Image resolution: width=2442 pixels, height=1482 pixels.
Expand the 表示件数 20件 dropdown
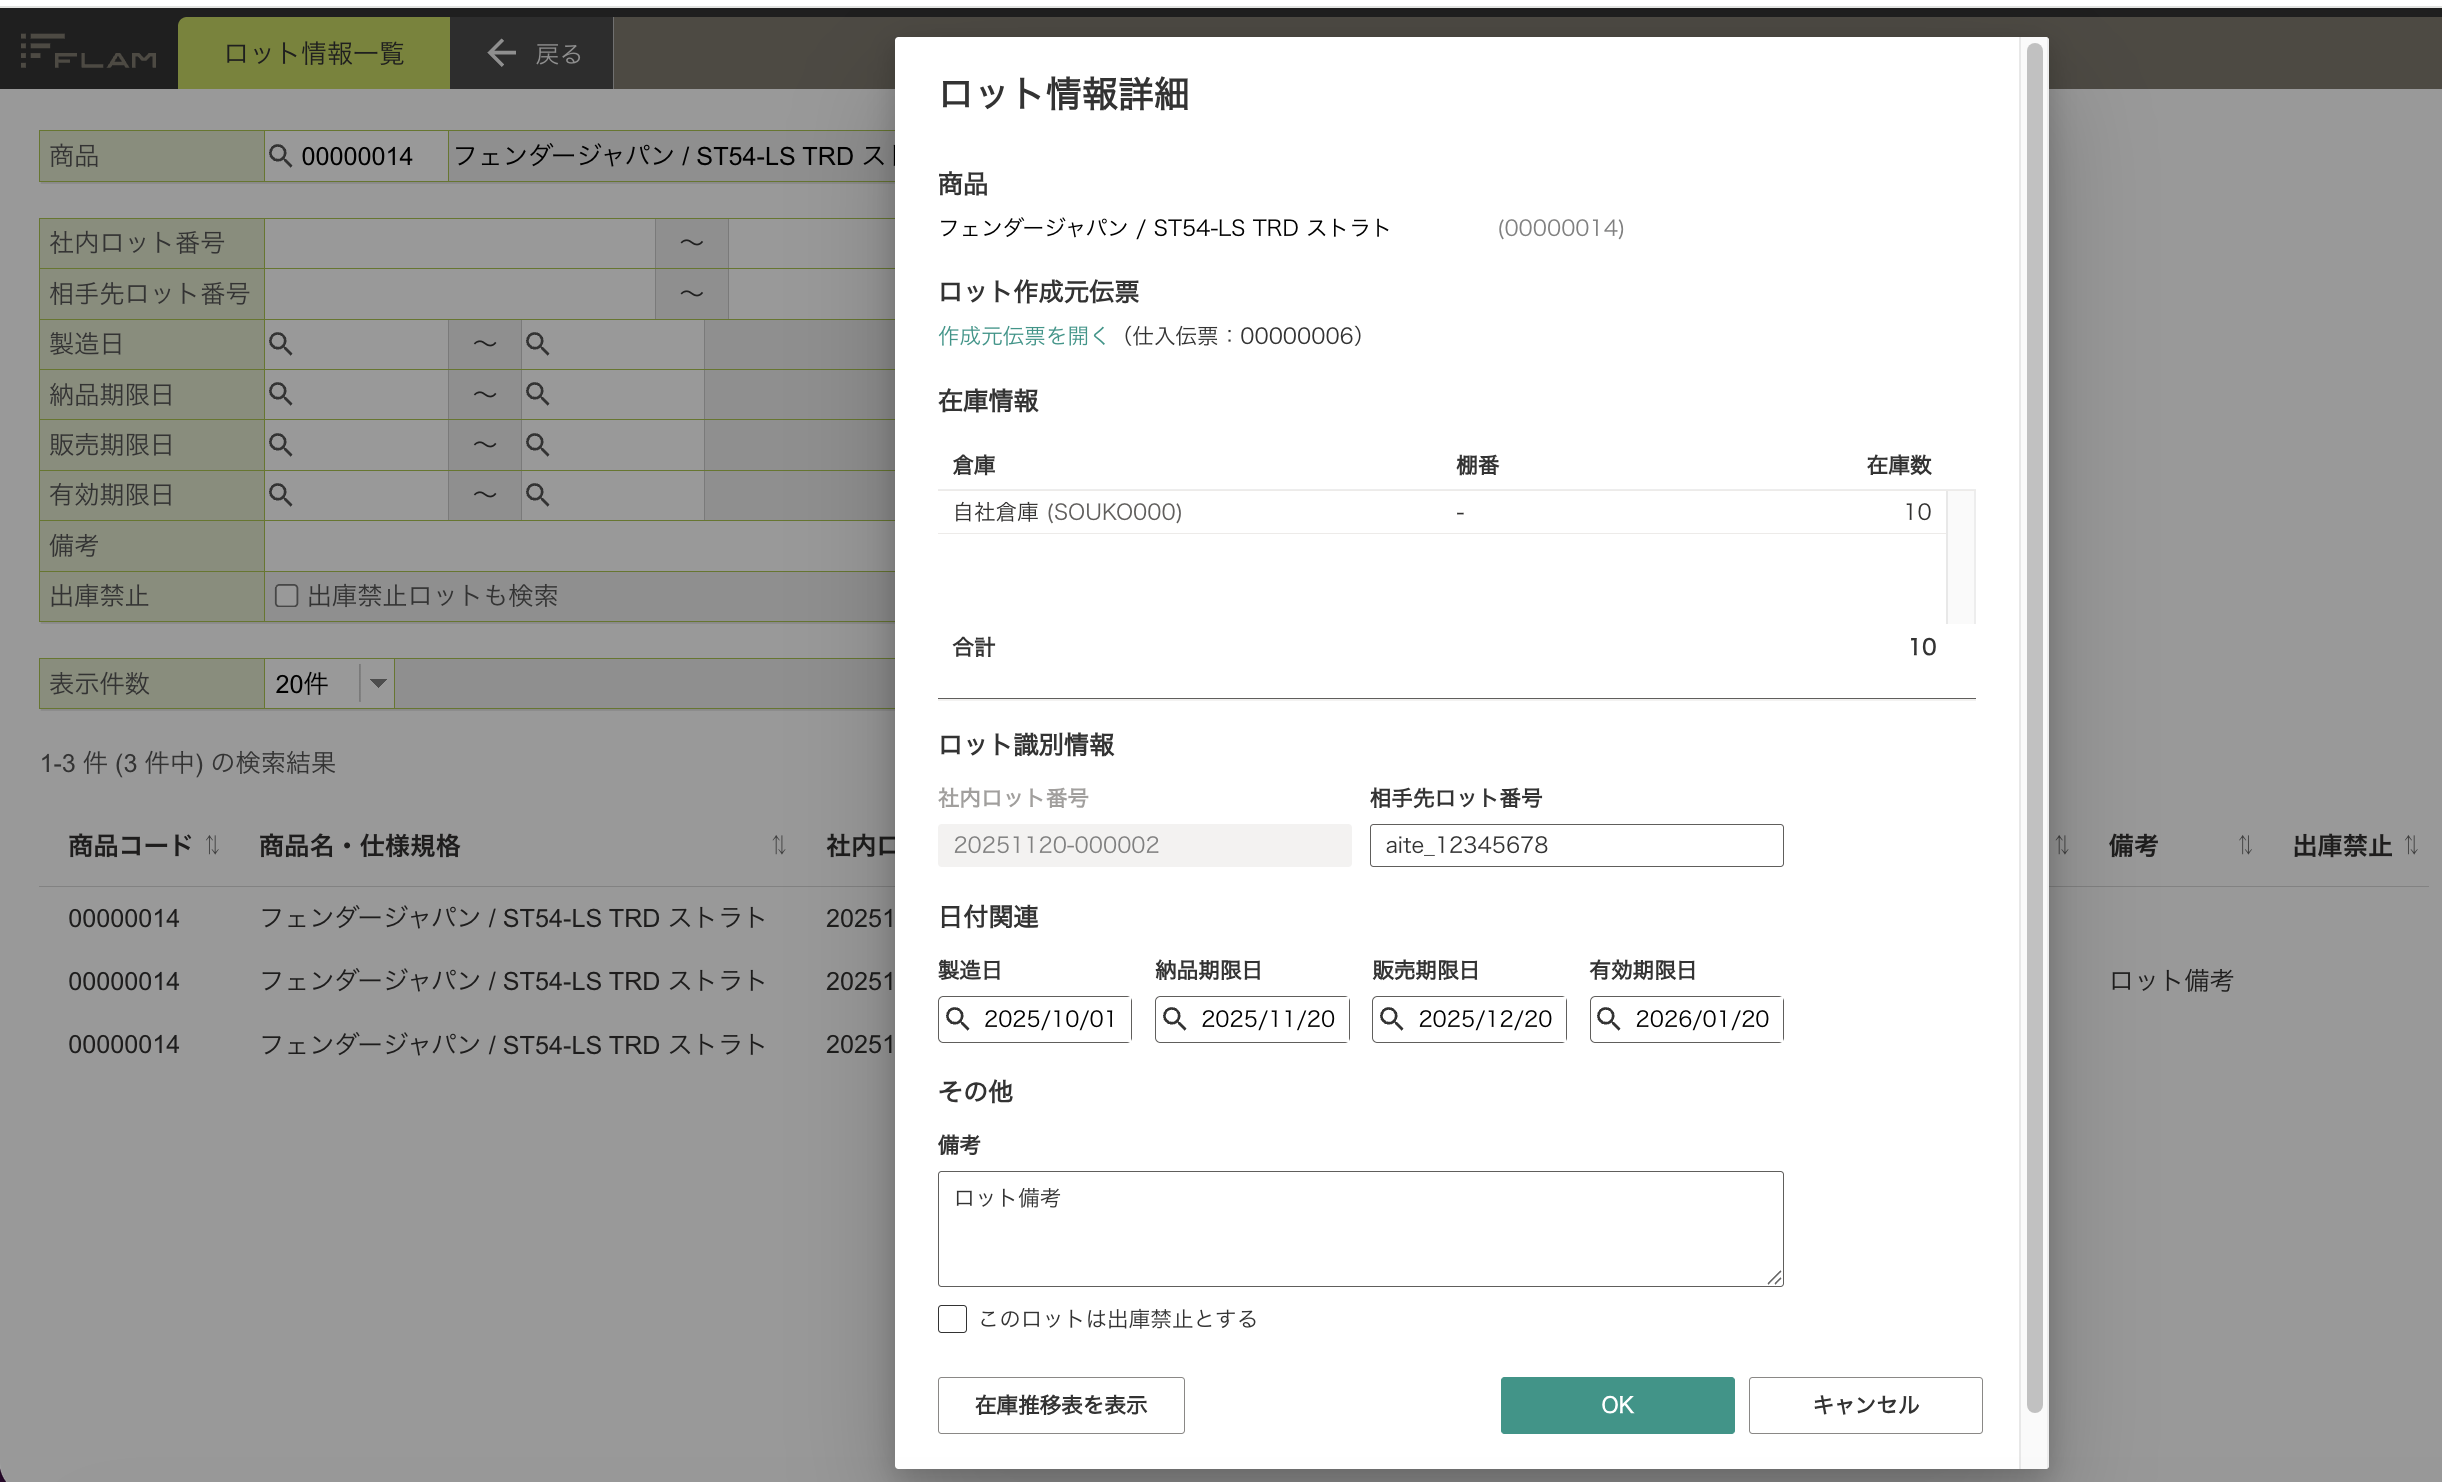378,684
